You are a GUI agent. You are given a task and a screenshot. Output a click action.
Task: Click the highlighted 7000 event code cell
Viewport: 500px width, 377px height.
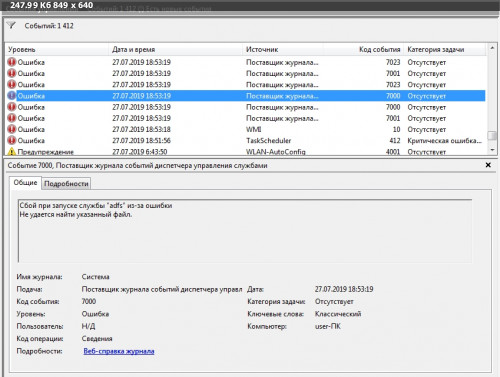pyautogui.click(x=393, y=96)
